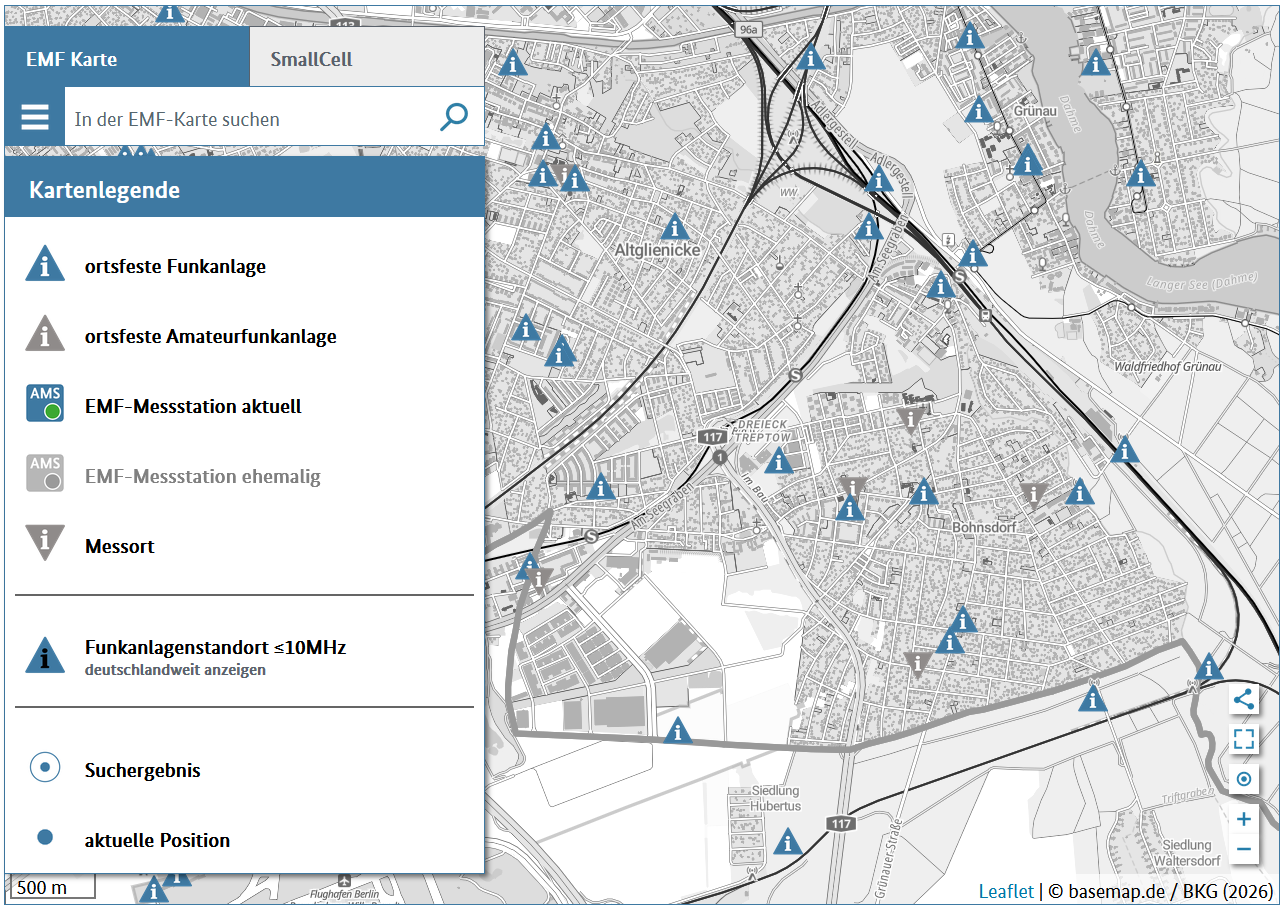Zoom out of the map
The image size is (1285, 910).
pos(1244,849)
